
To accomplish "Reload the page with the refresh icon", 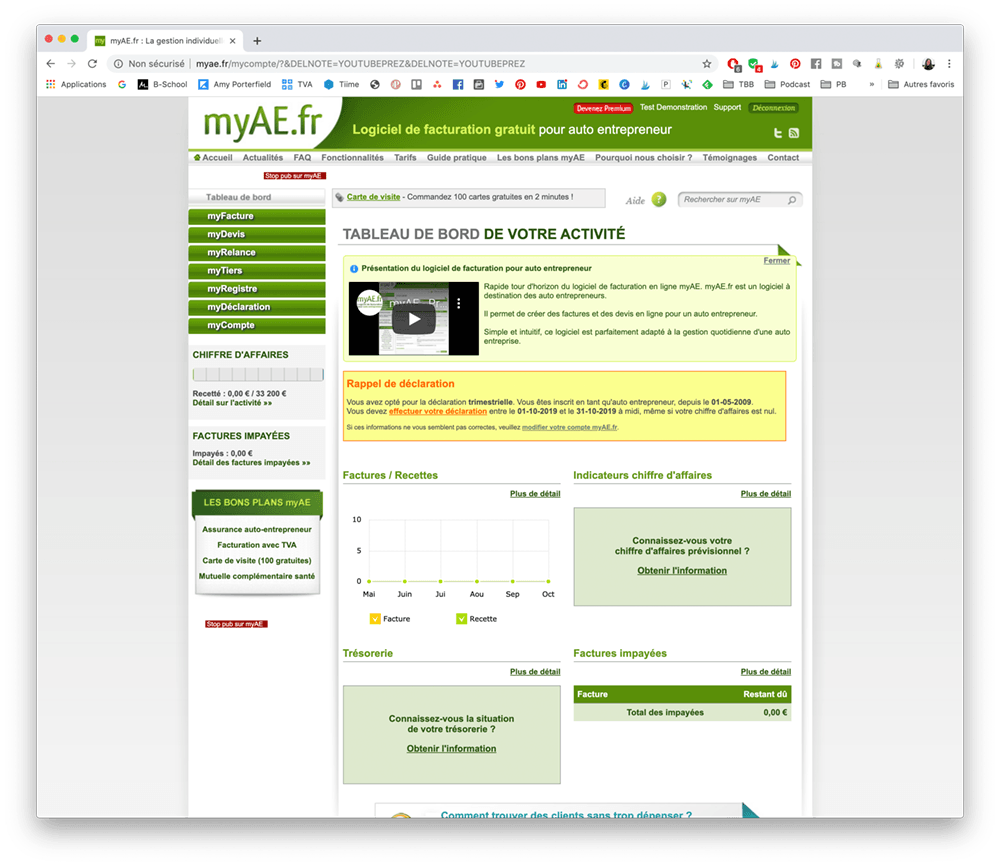I will 92,64.
